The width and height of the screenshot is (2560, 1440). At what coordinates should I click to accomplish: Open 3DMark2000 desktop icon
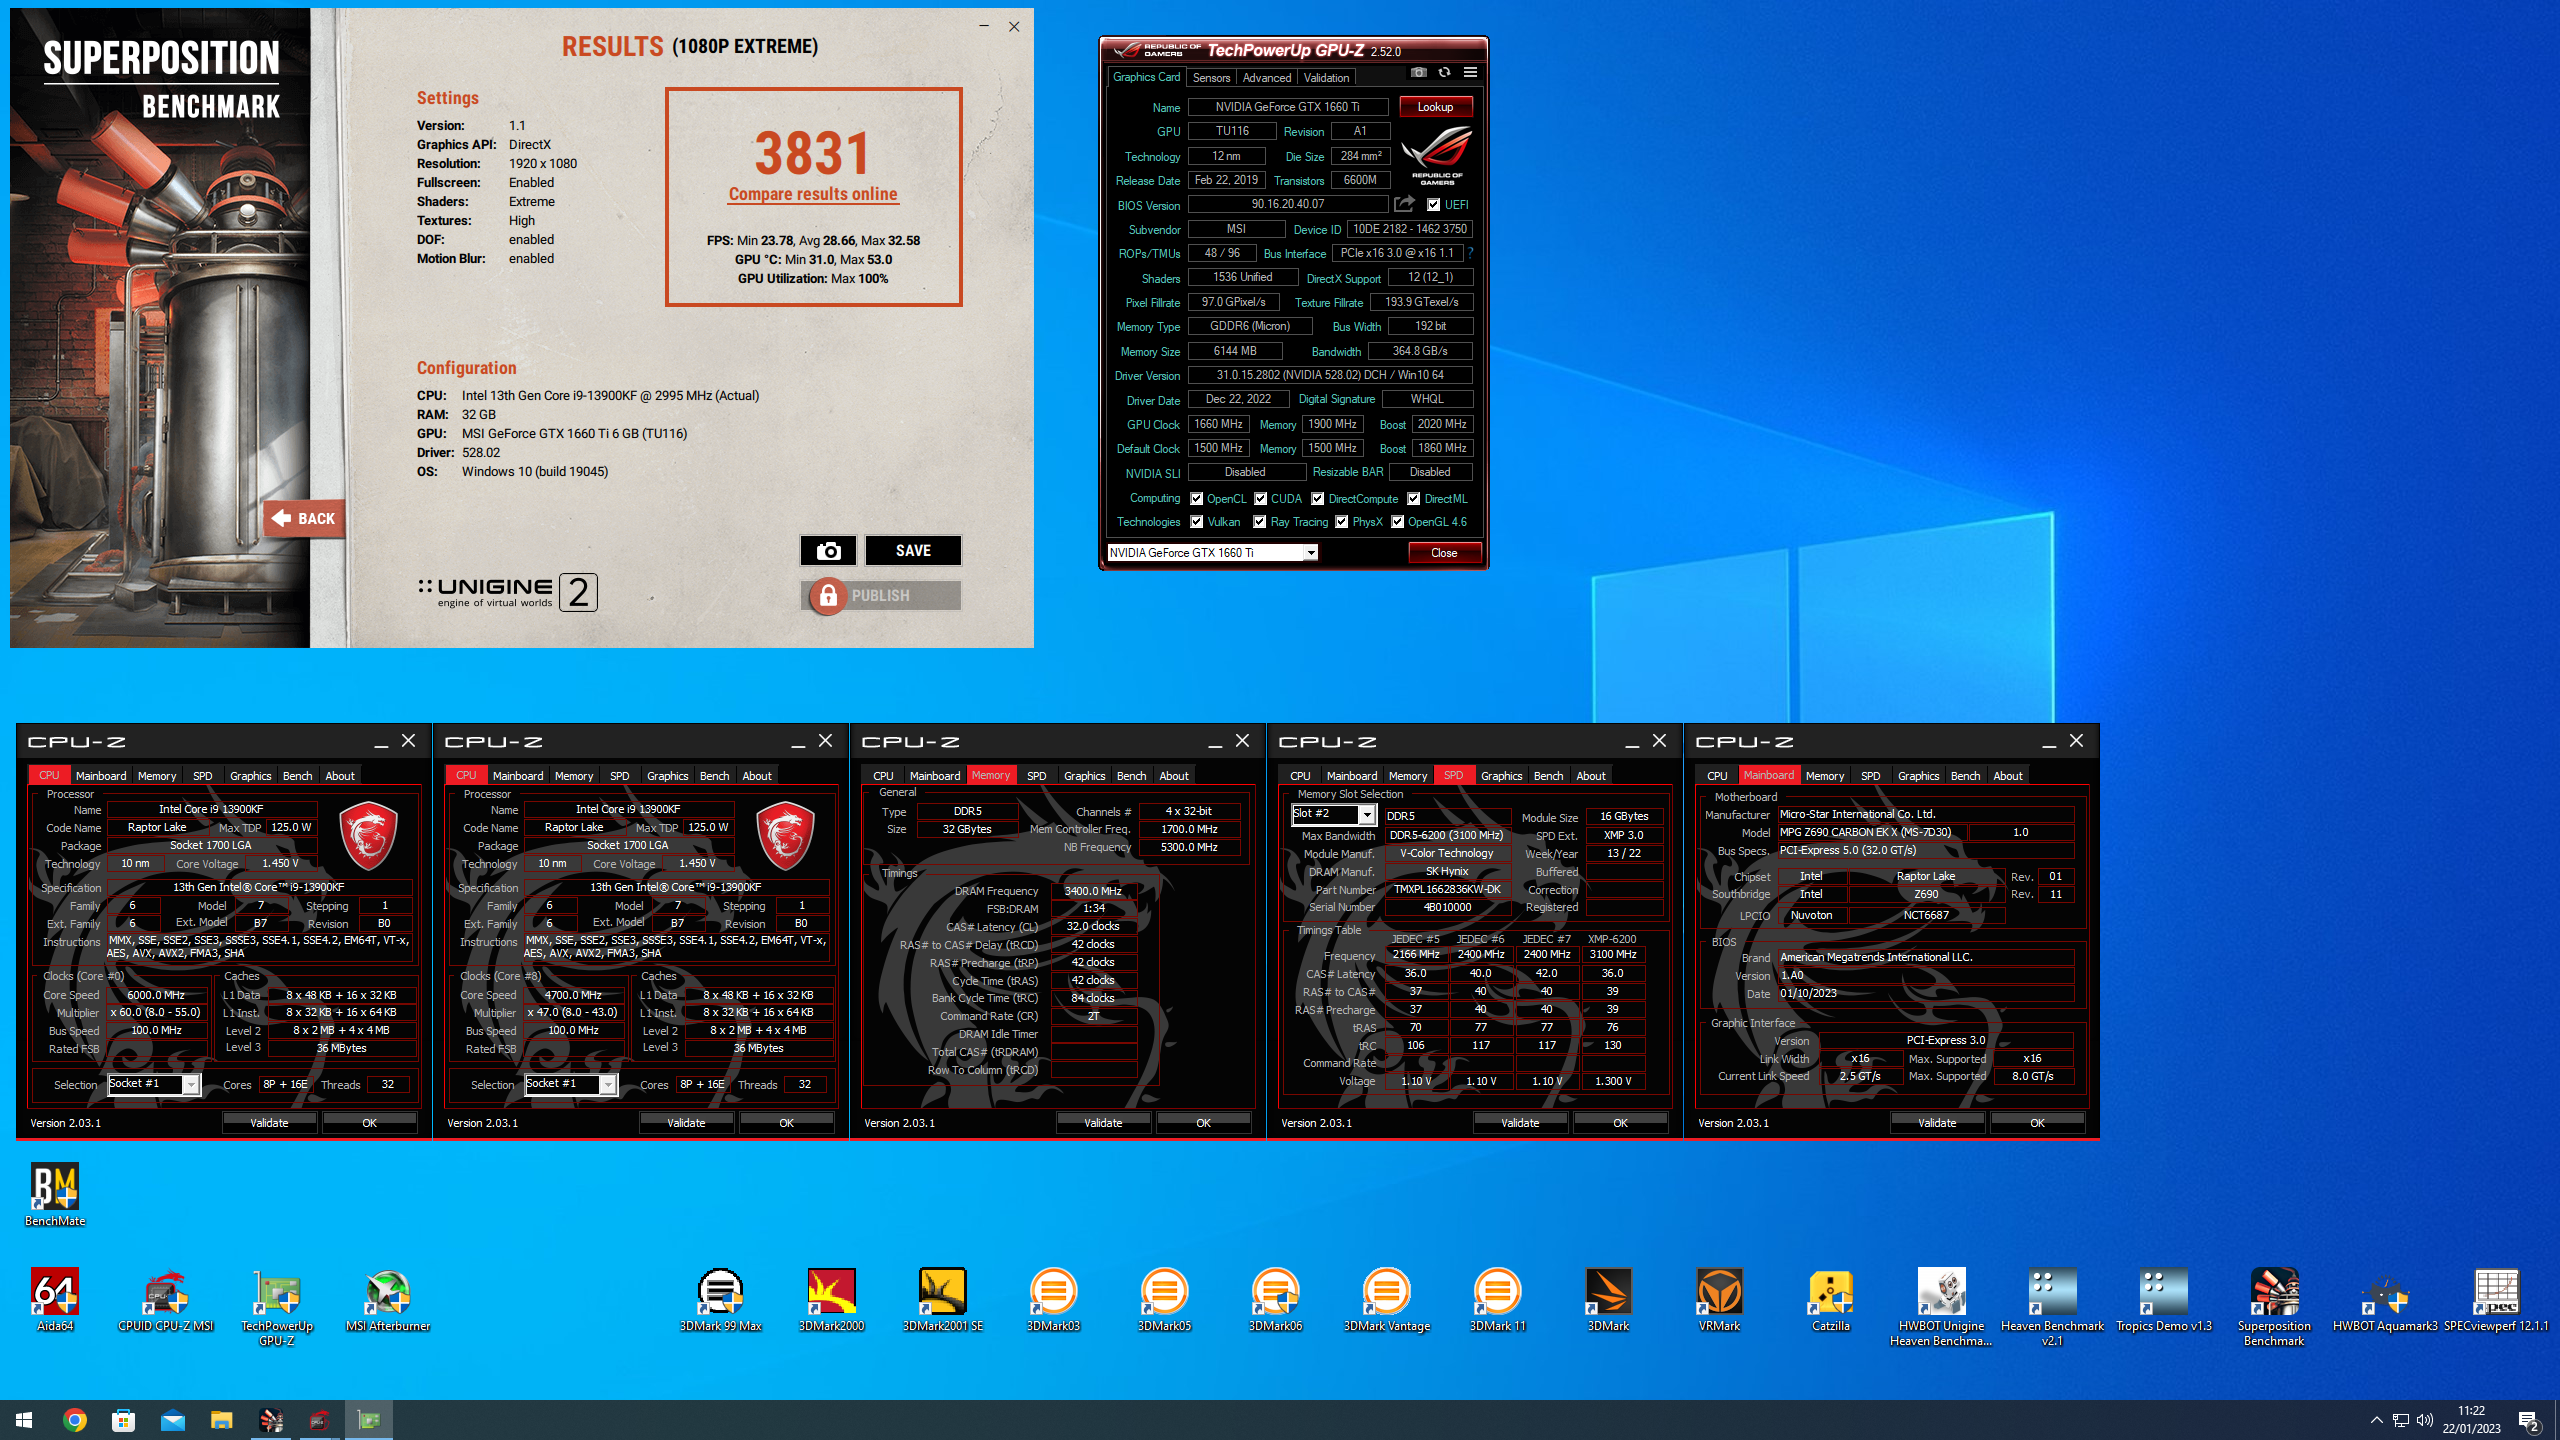tap(831, 1299)
